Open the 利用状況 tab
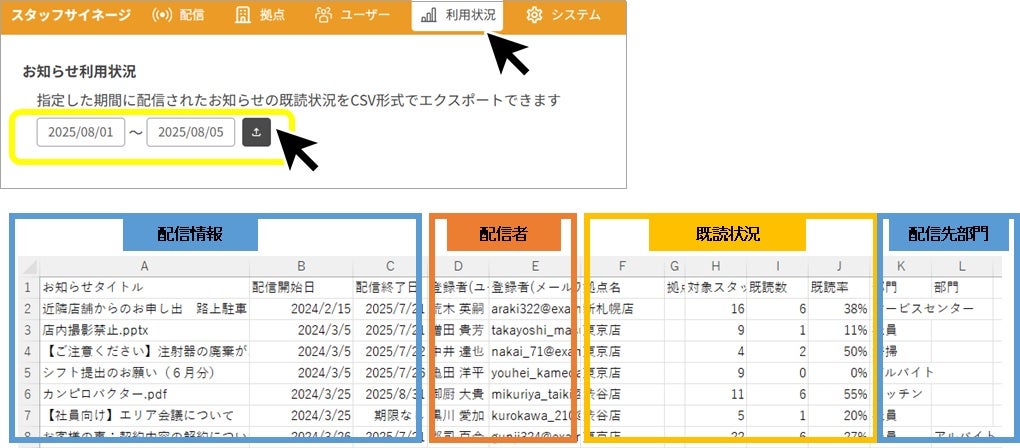The height and width of the screenshot is (448, 1020). pyautogui.click(x=458, y=16)
